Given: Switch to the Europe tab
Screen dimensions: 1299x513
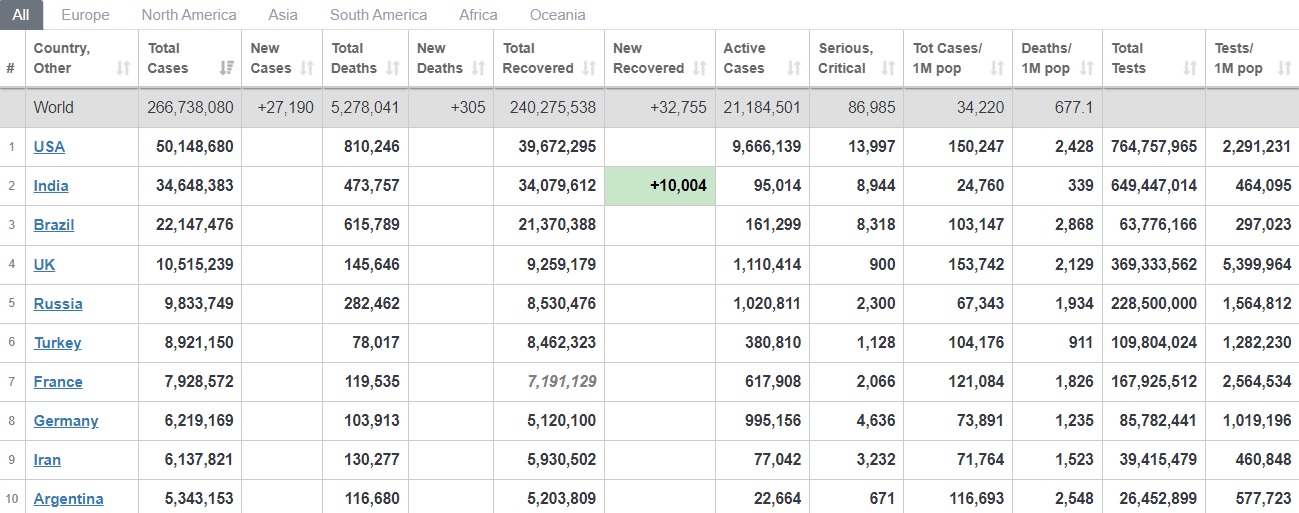Looking at the screenshot, I should (x=85, y=15).
